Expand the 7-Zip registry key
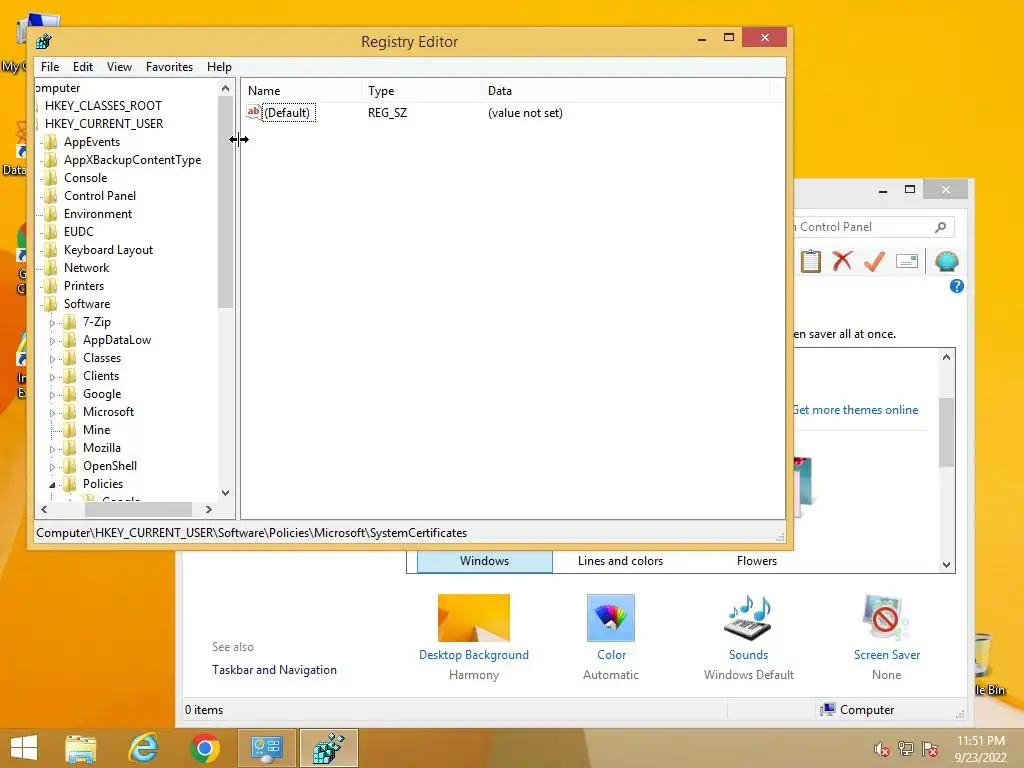 pos(52,323)
